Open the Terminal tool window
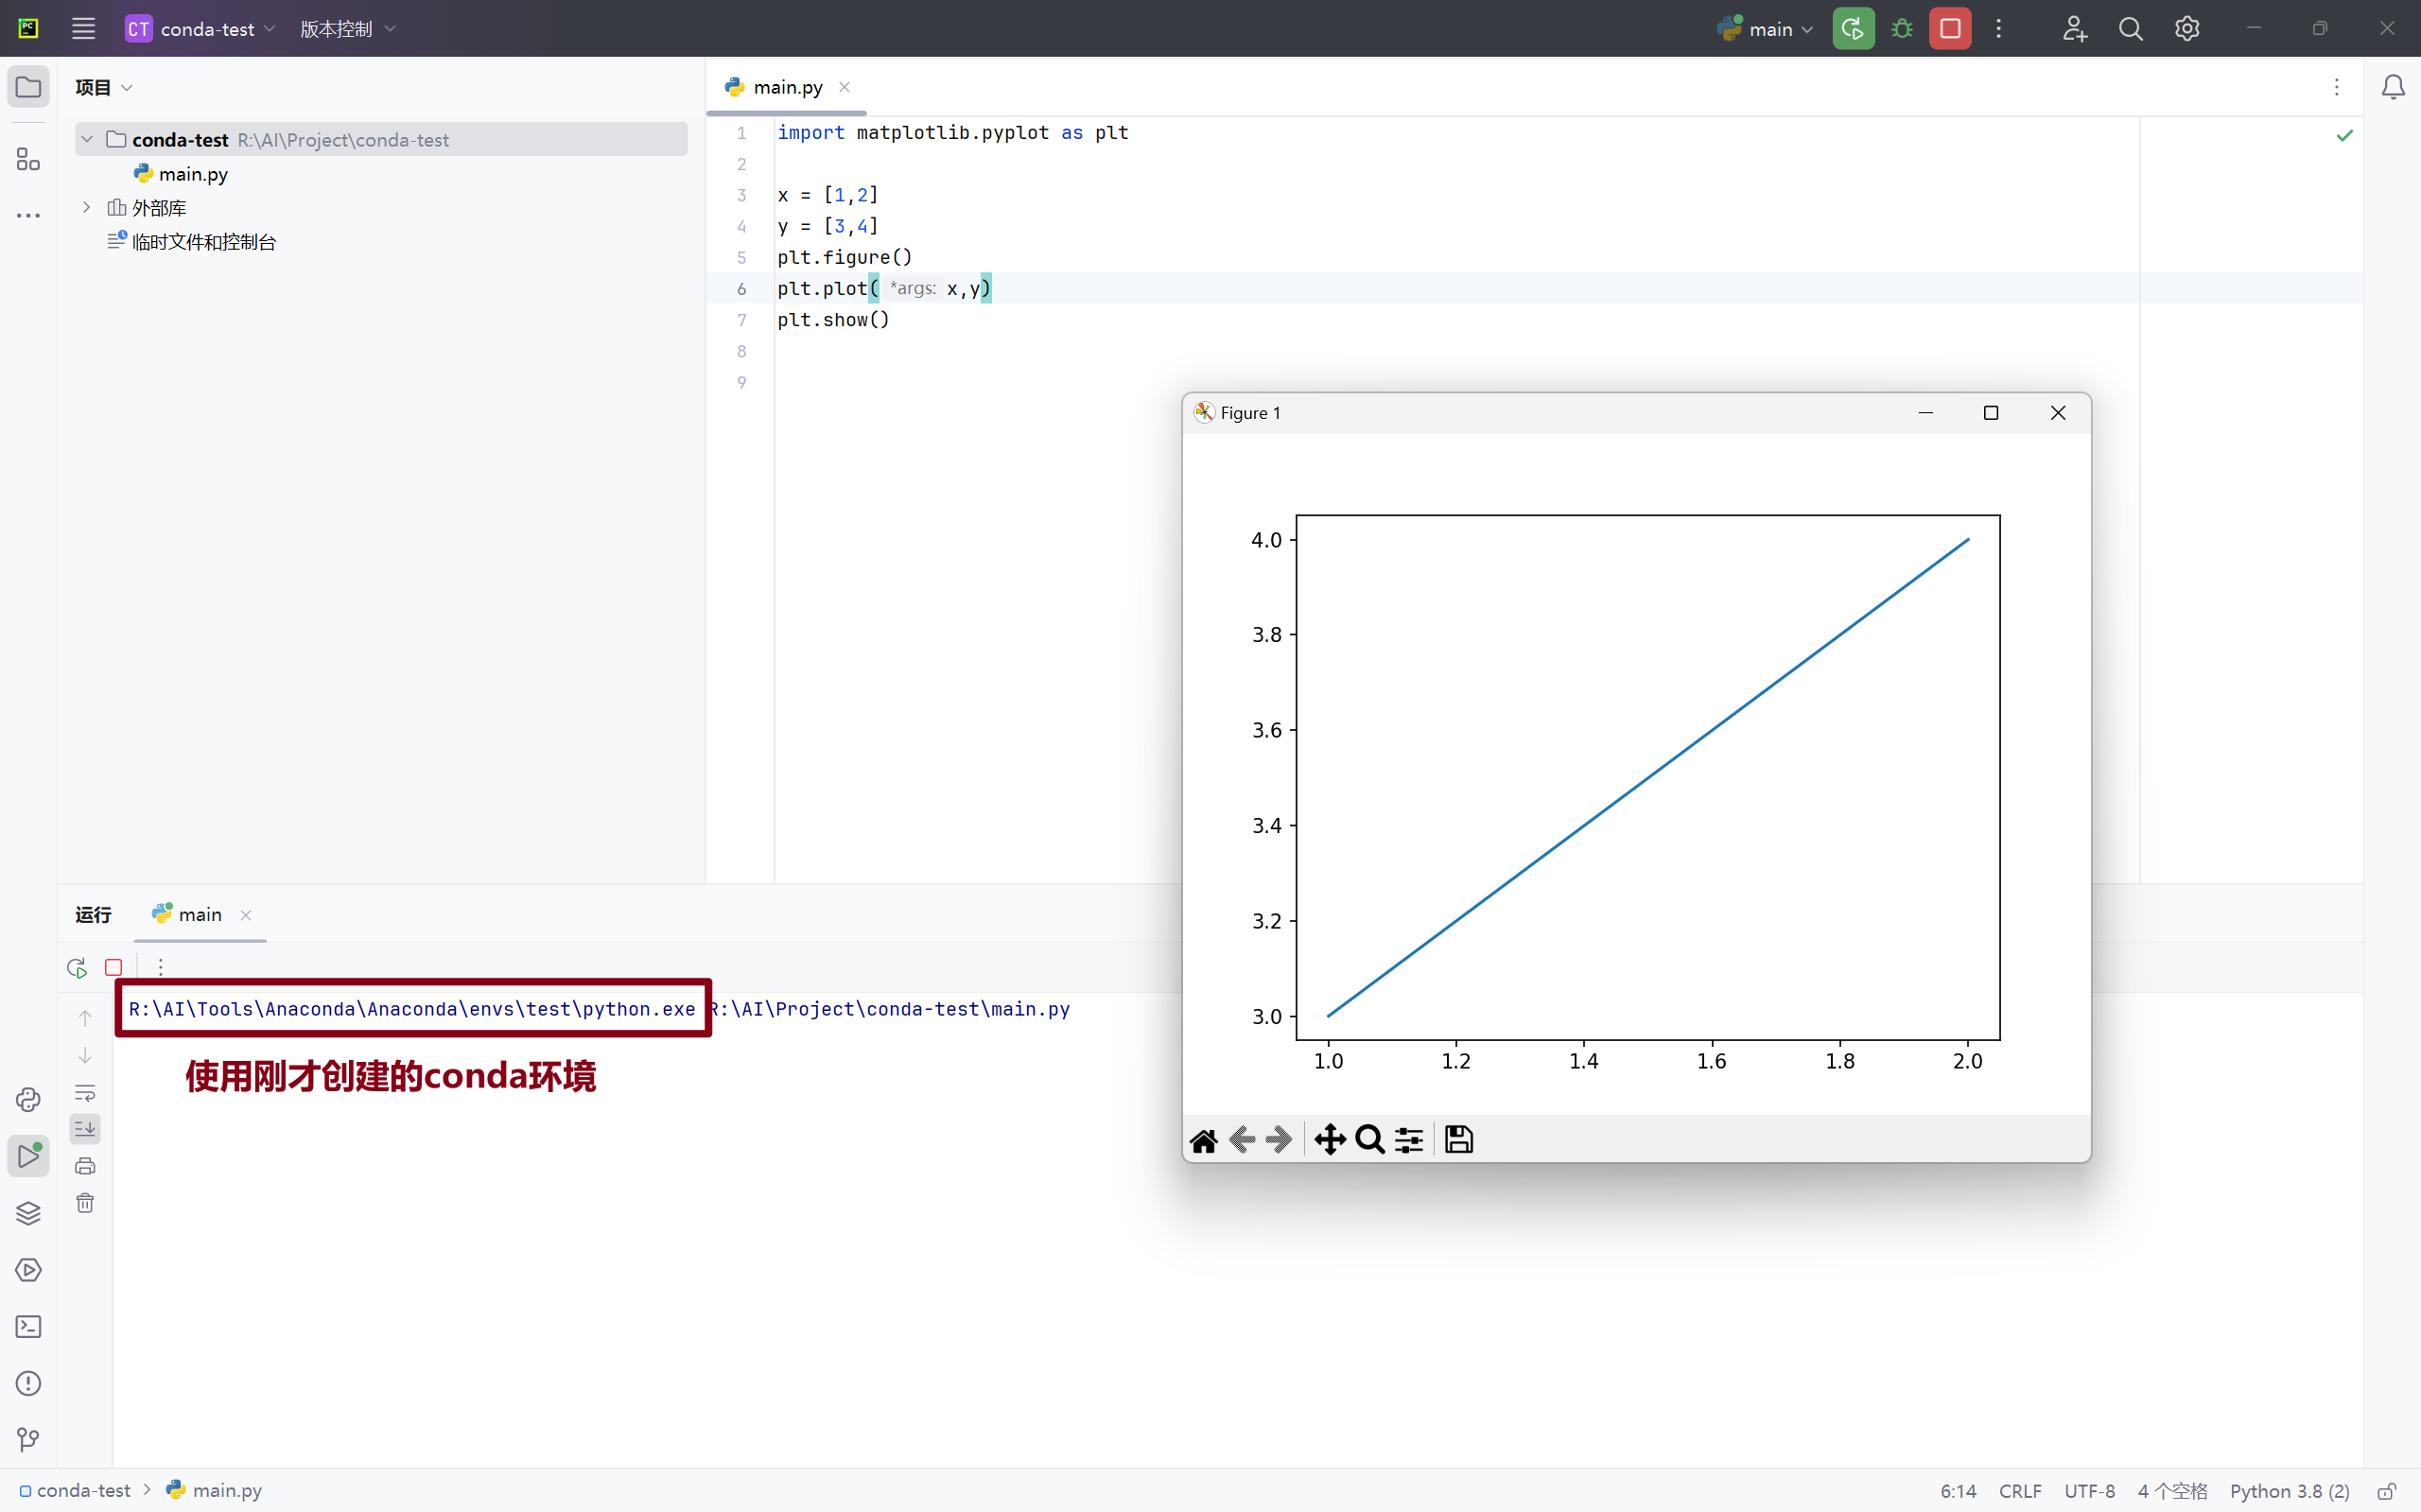Screen dimensions: 2421x1512 click(28, 1327)
